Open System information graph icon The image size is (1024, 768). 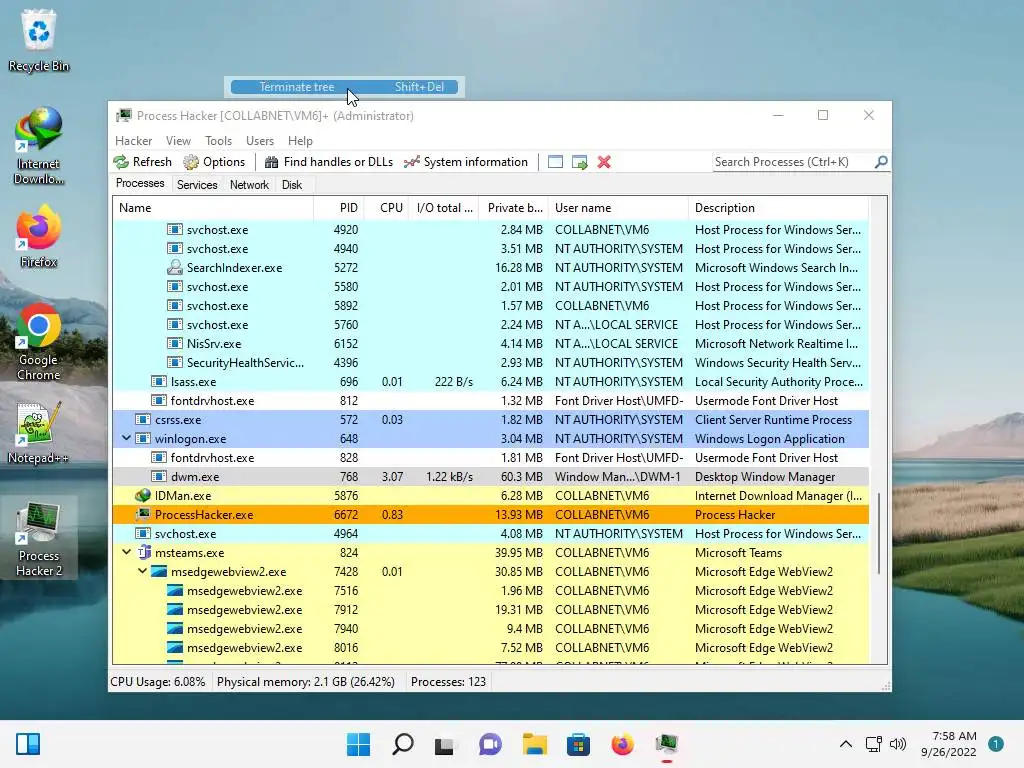[x=411, y=162]
